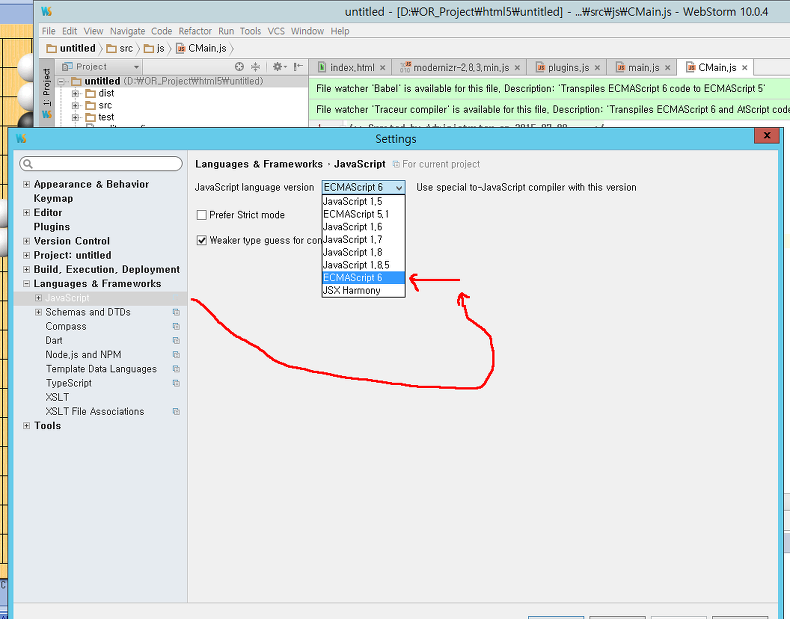Screen dimensions: 790x619
Task: Close the Settings dialog with the red X
Action: coord(766,135)
